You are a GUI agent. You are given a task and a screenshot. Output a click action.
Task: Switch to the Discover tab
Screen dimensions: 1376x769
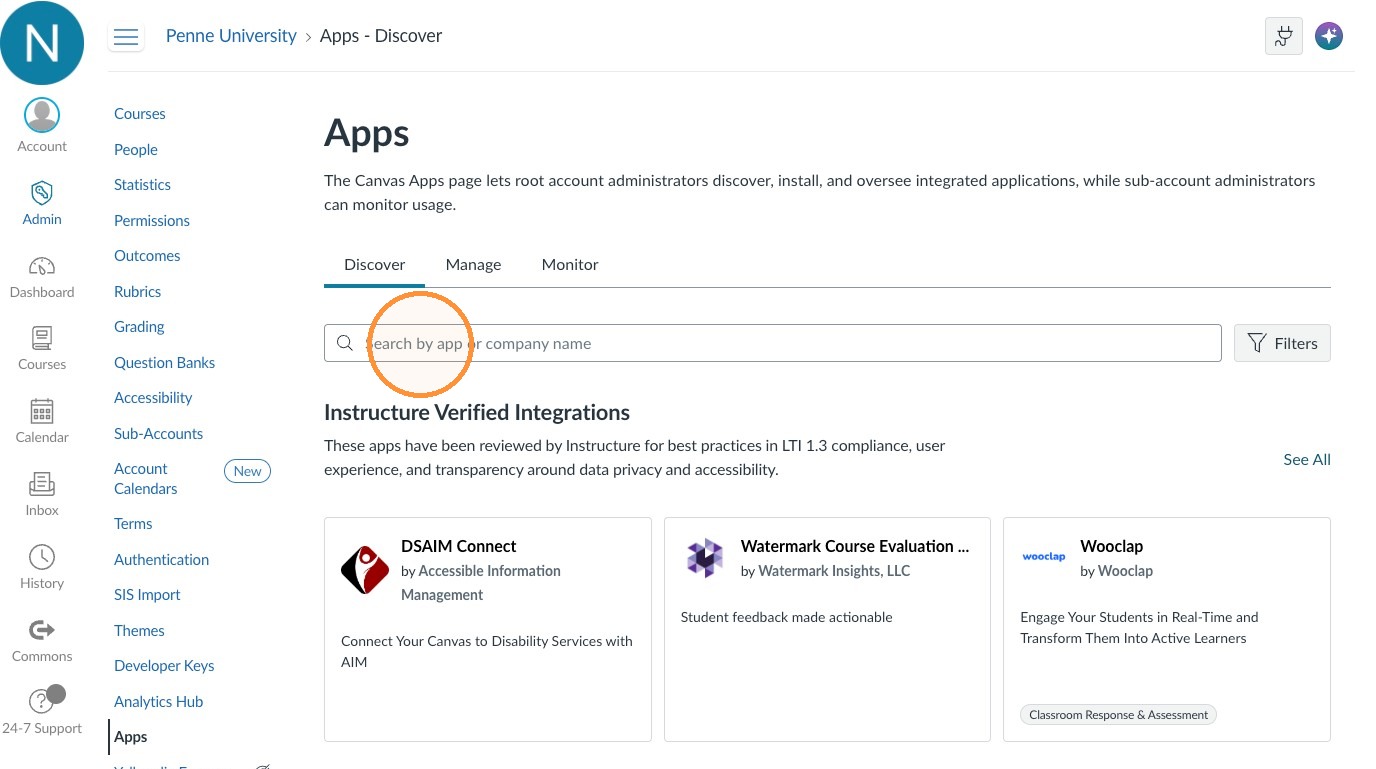[375, 265]
